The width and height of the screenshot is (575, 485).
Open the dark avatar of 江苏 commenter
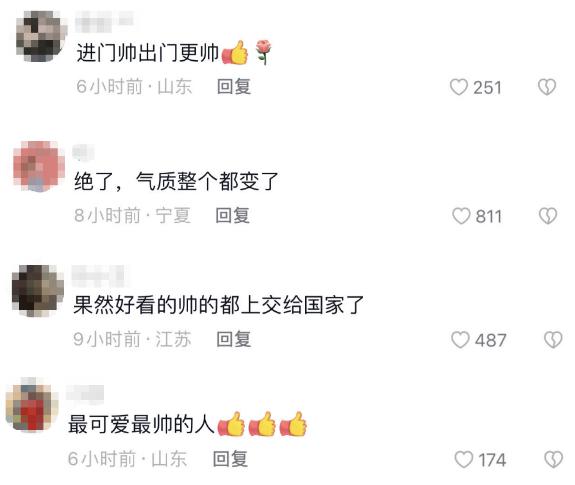coord(37,290)
